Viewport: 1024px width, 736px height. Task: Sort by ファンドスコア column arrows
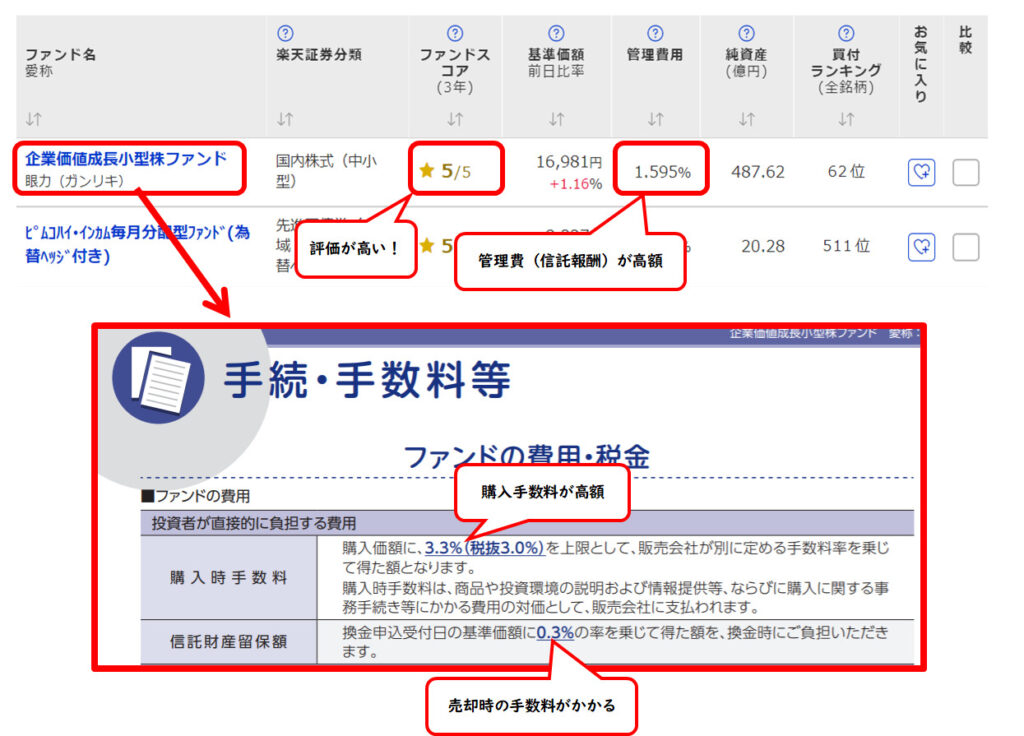click(x=455, y=120)
